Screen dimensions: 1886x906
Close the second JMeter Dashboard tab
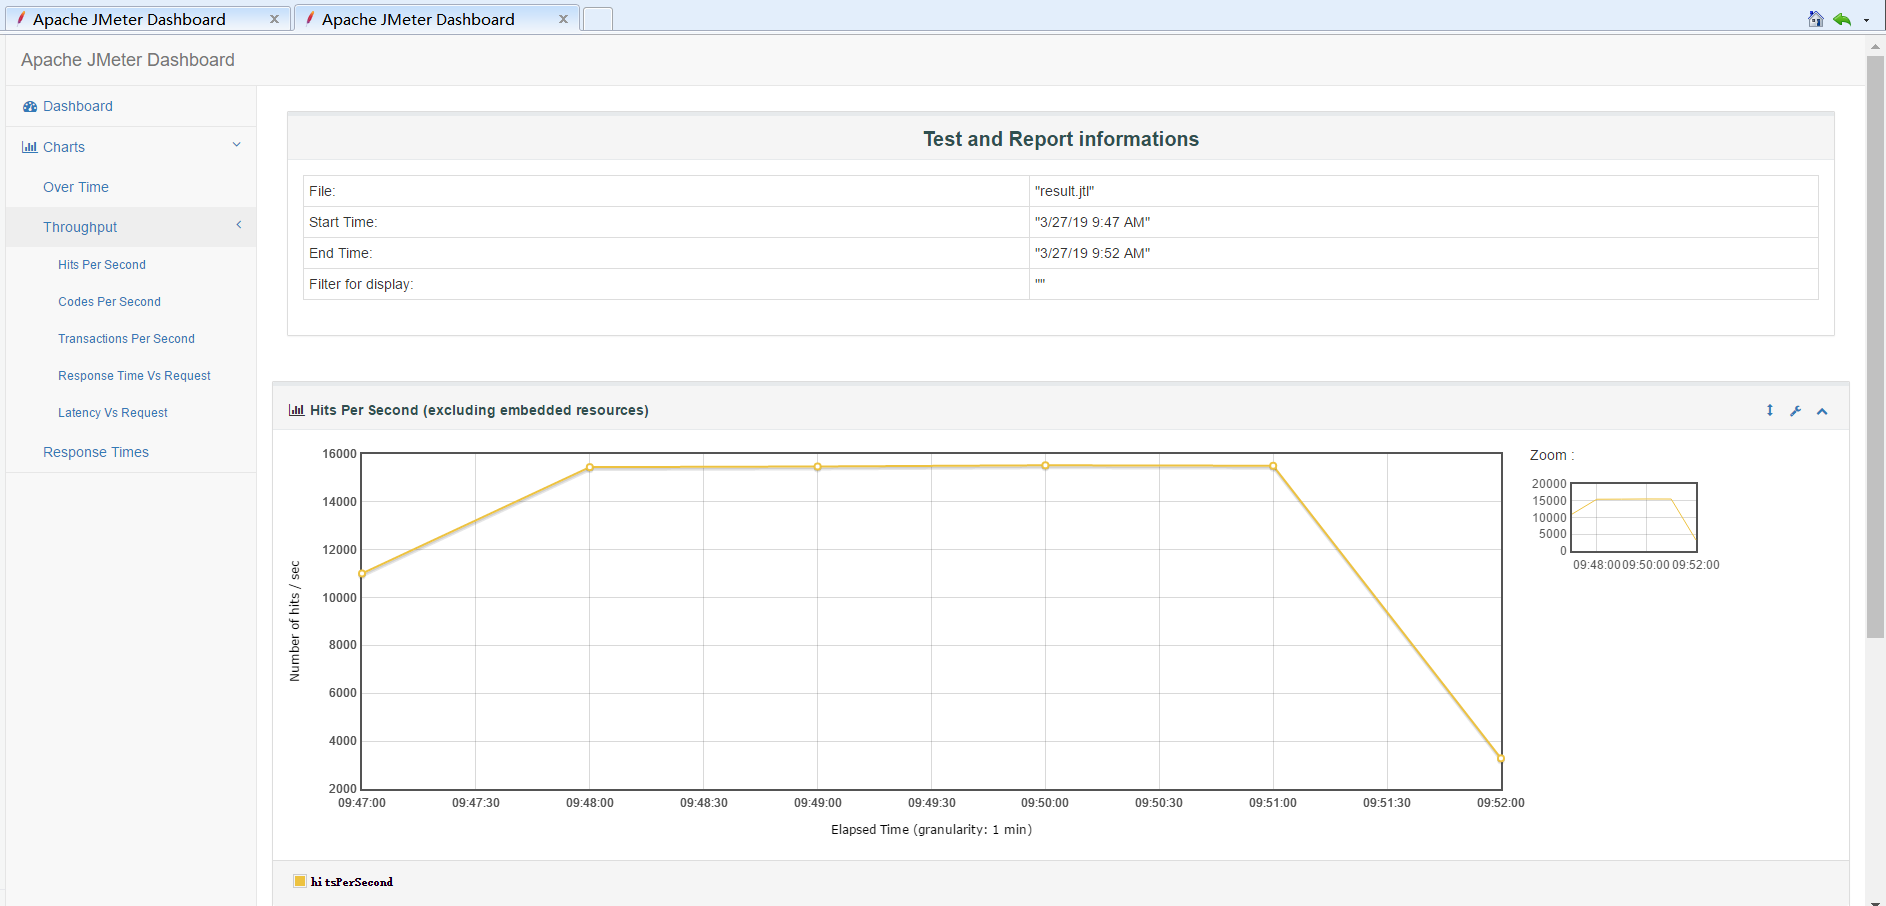click(563, 19)
